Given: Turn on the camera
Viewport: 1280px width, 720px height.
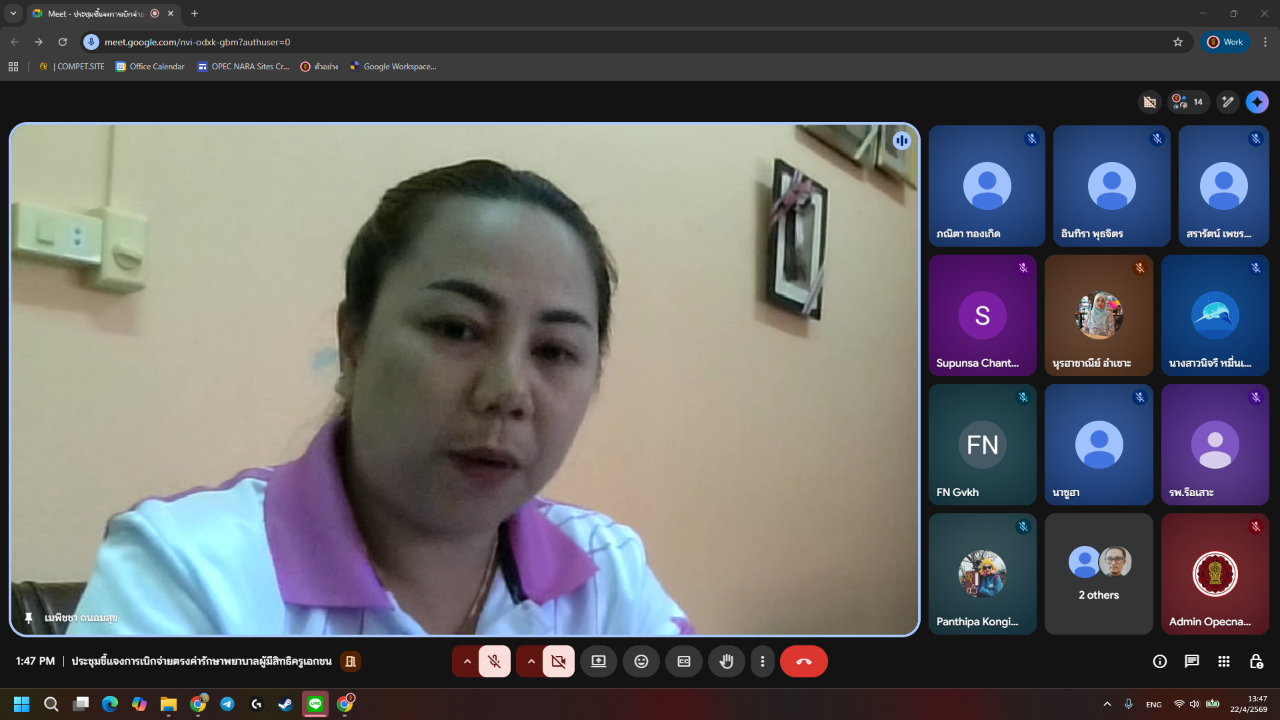Looking at the screenshot, I should tap(558, 661).
